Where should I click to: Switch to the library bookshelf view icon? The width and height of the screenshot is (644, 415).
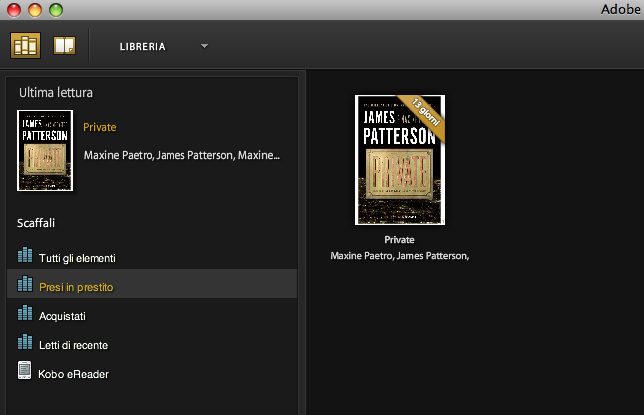(25, 46)
